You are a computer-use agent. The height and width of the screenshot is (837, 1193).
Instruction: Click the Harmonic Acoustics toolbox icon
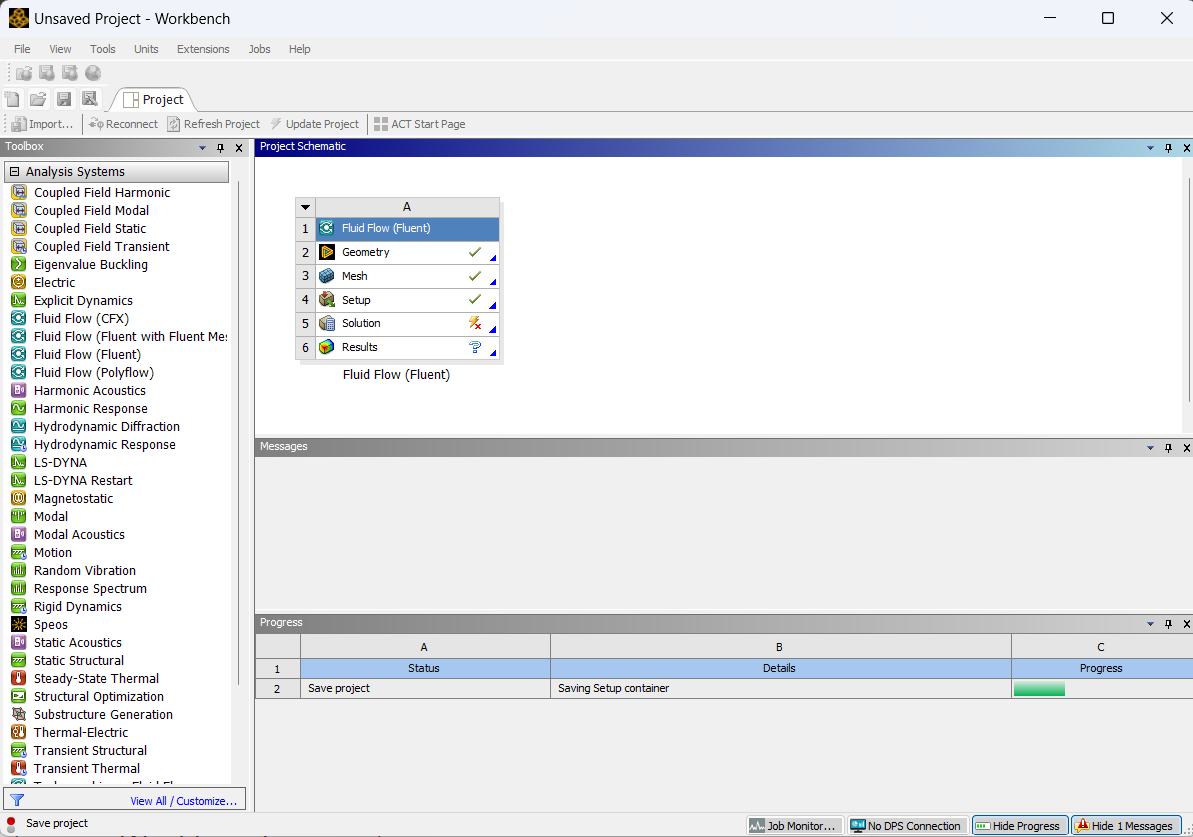tap(19, 390)
